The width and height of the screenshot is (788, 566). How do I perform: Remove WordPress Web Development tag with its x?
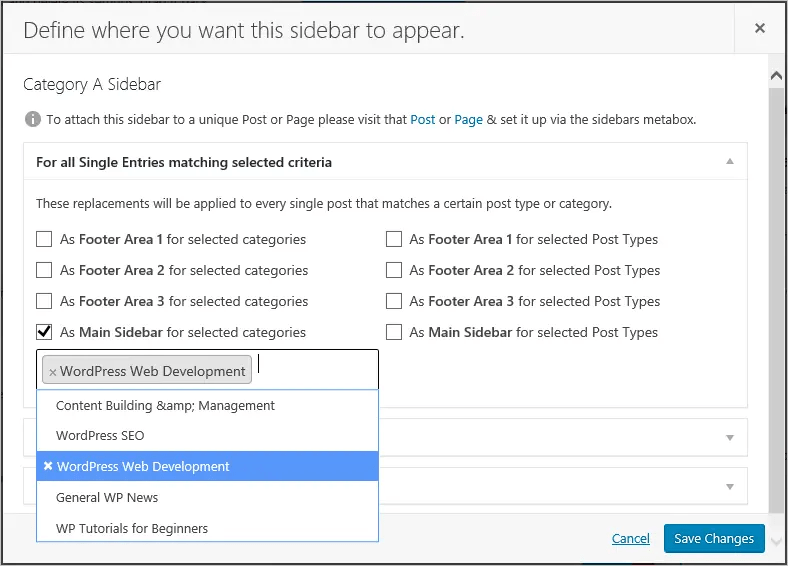pyautogui.click(x=52, y=372)
